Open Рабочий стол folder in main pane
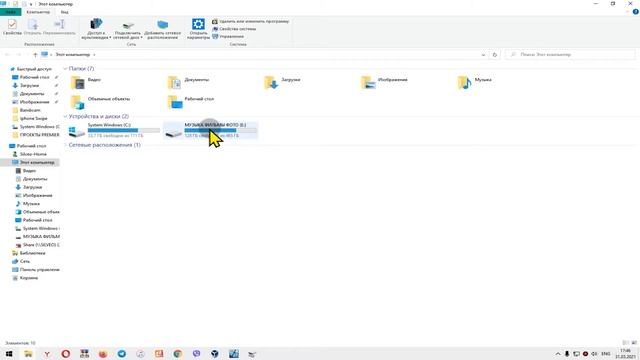Image resolution: width=640 pixels, height=360 pixels. (x=191, y=102)
